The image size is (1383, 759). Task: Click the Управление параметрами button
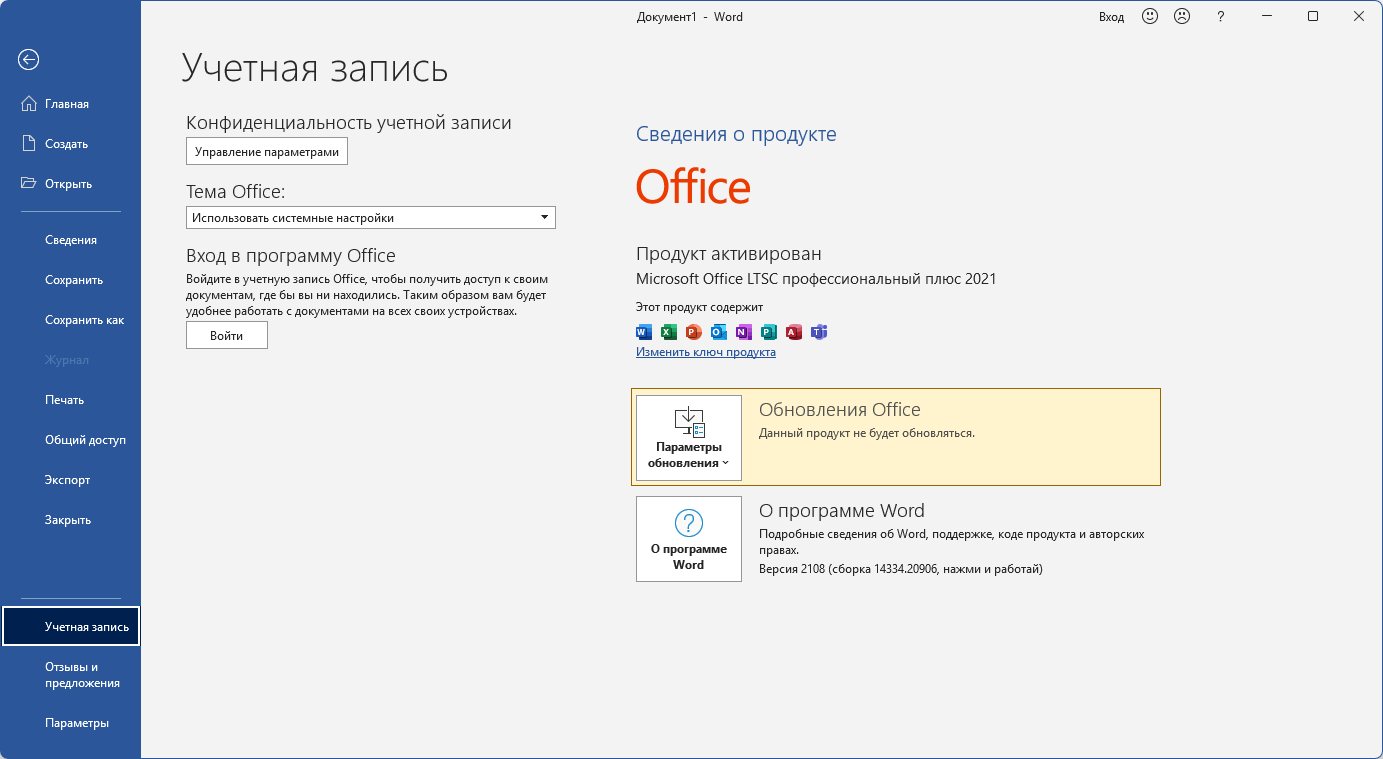tap(267, 152)
